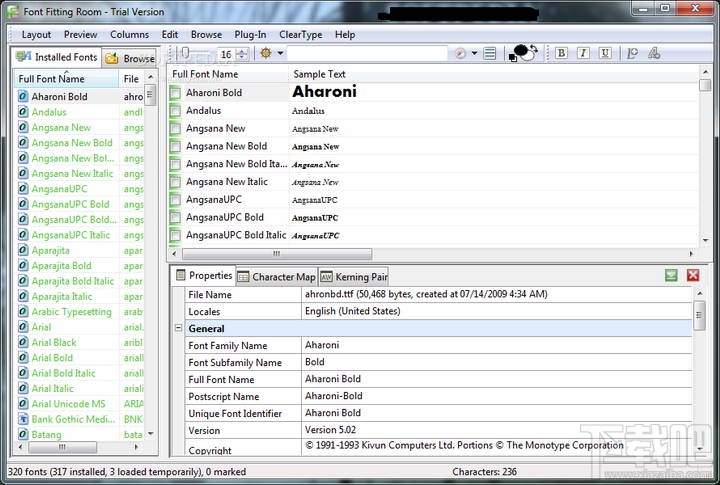Click Full Font Name header in preview list

(229, 74)
